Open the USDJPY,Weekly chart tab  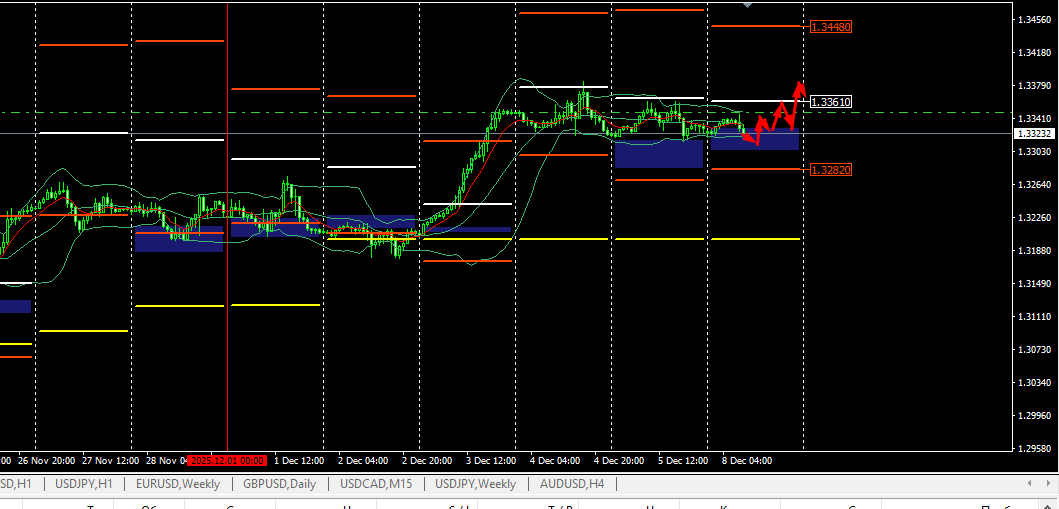point(475,484)
